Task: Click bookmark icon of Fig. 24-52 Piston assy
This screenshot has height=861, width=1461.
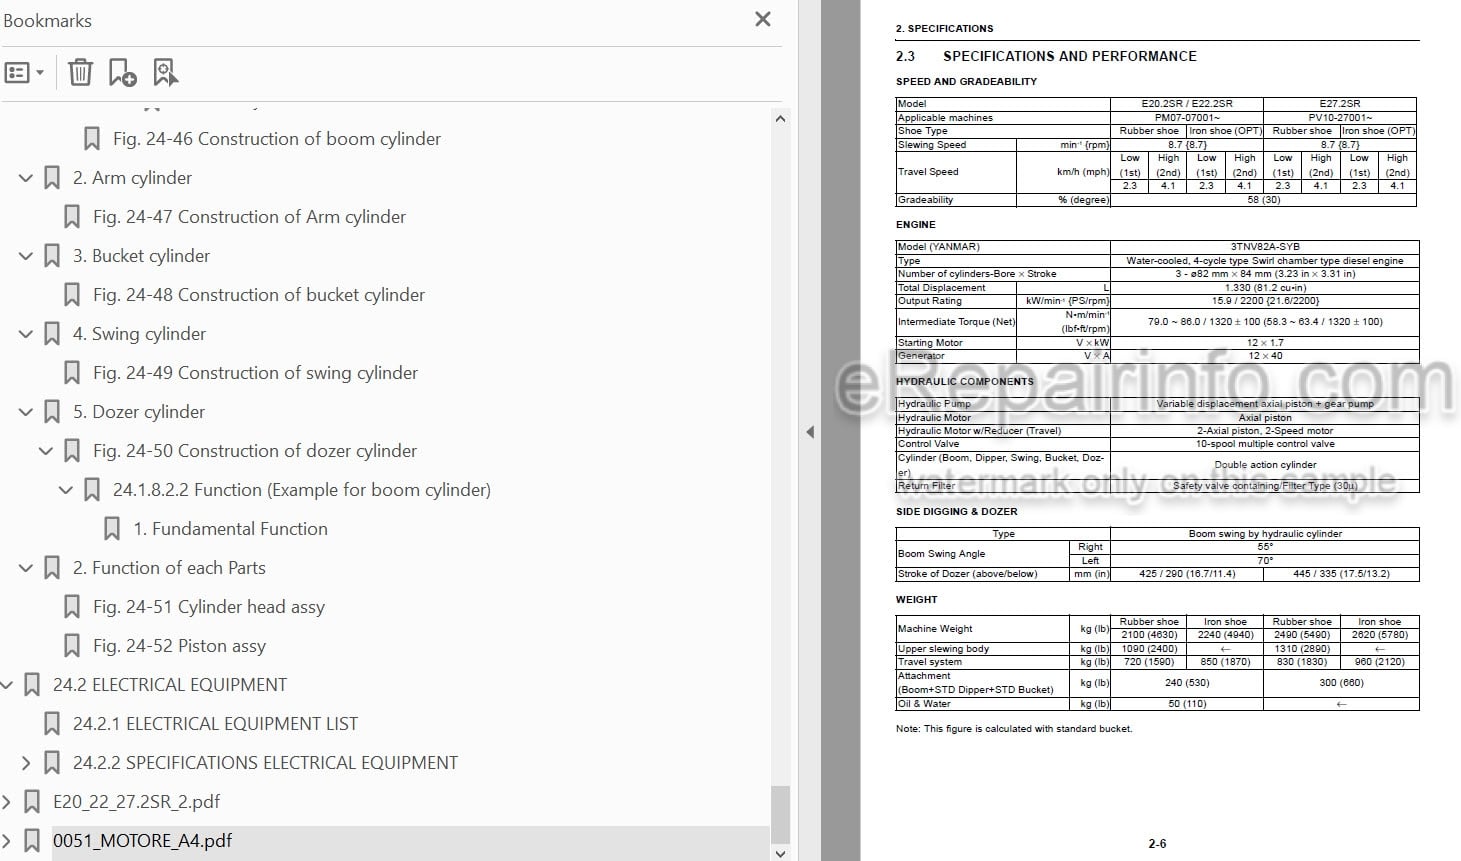Action: point(72,645)
